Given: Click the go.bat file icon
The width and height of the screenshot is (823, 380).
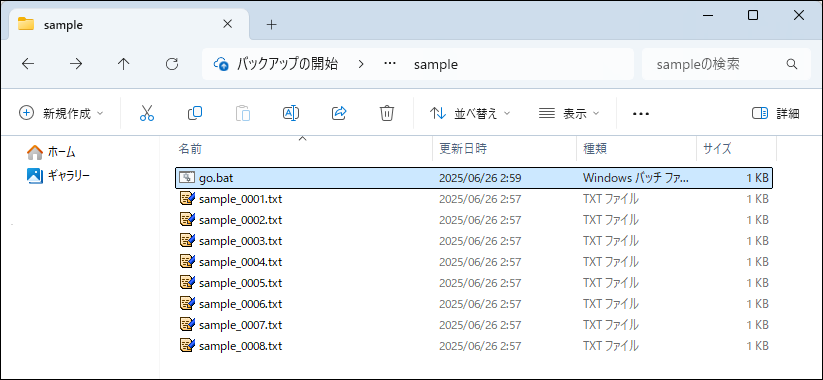Looking at the screenshot, I should click(187, 178).
